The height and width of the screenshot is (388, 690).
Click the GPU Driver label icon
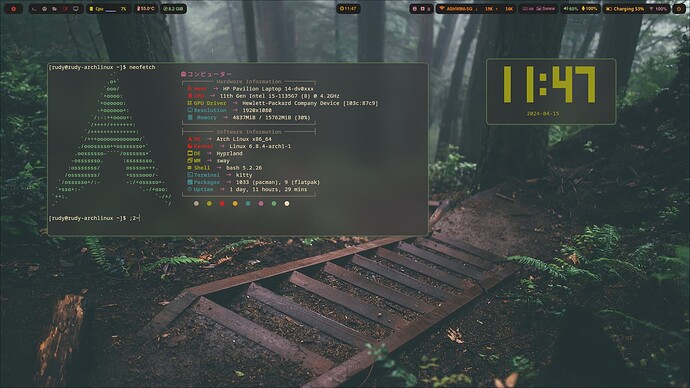coord(190,103)
